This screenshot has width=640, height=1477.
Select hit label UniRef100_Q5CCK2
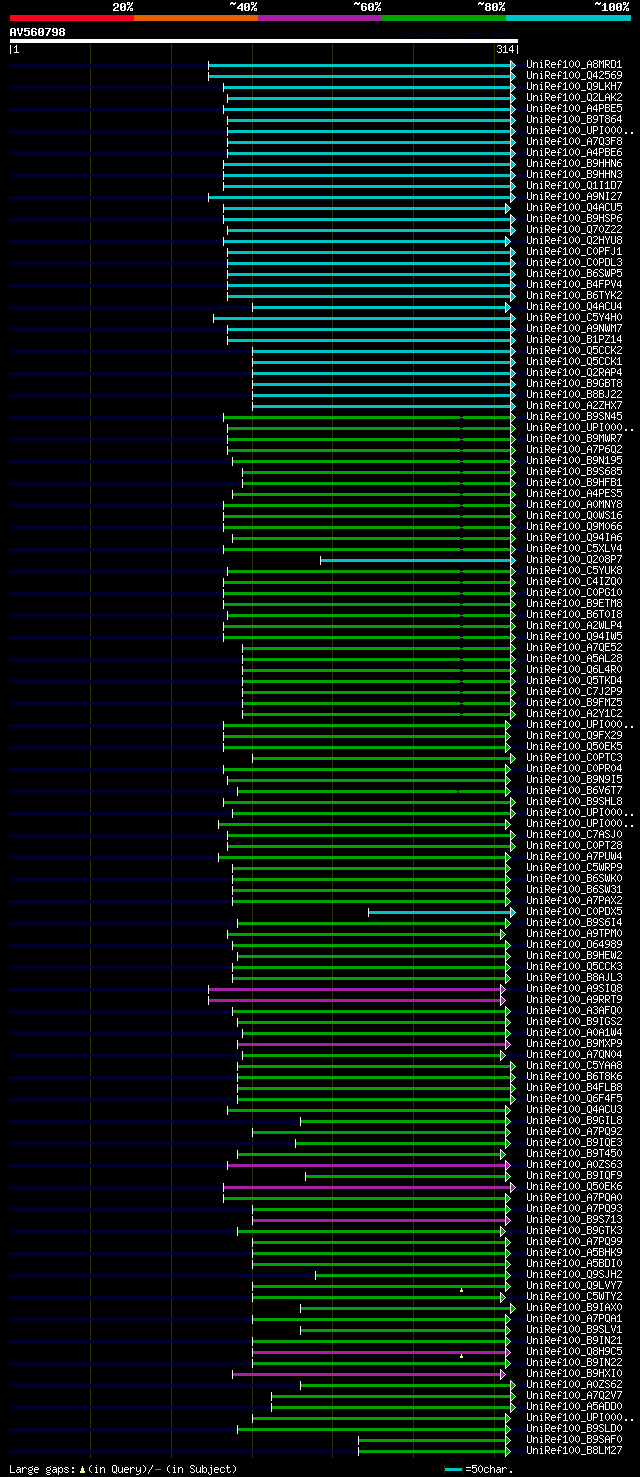[x=574, y=350]
